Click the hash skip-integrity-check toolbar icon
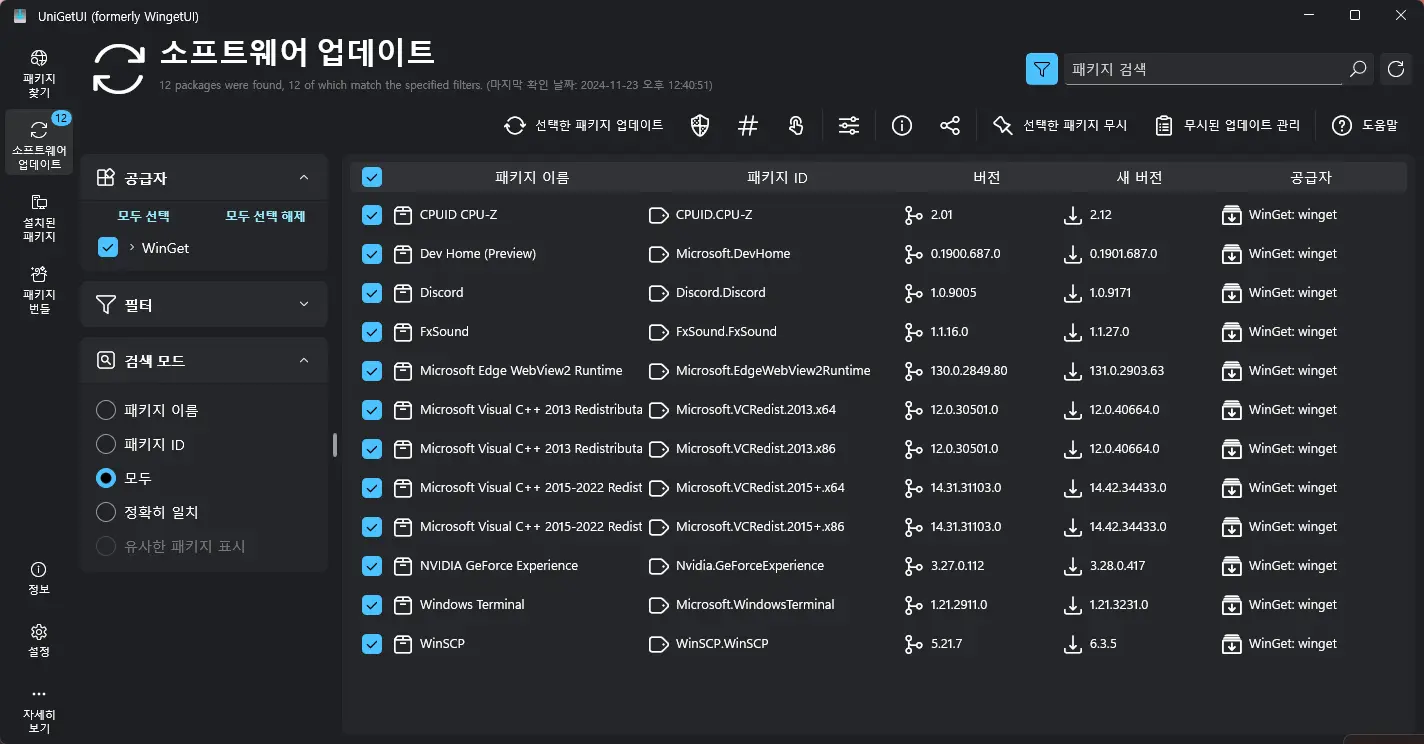 [748, 125]
